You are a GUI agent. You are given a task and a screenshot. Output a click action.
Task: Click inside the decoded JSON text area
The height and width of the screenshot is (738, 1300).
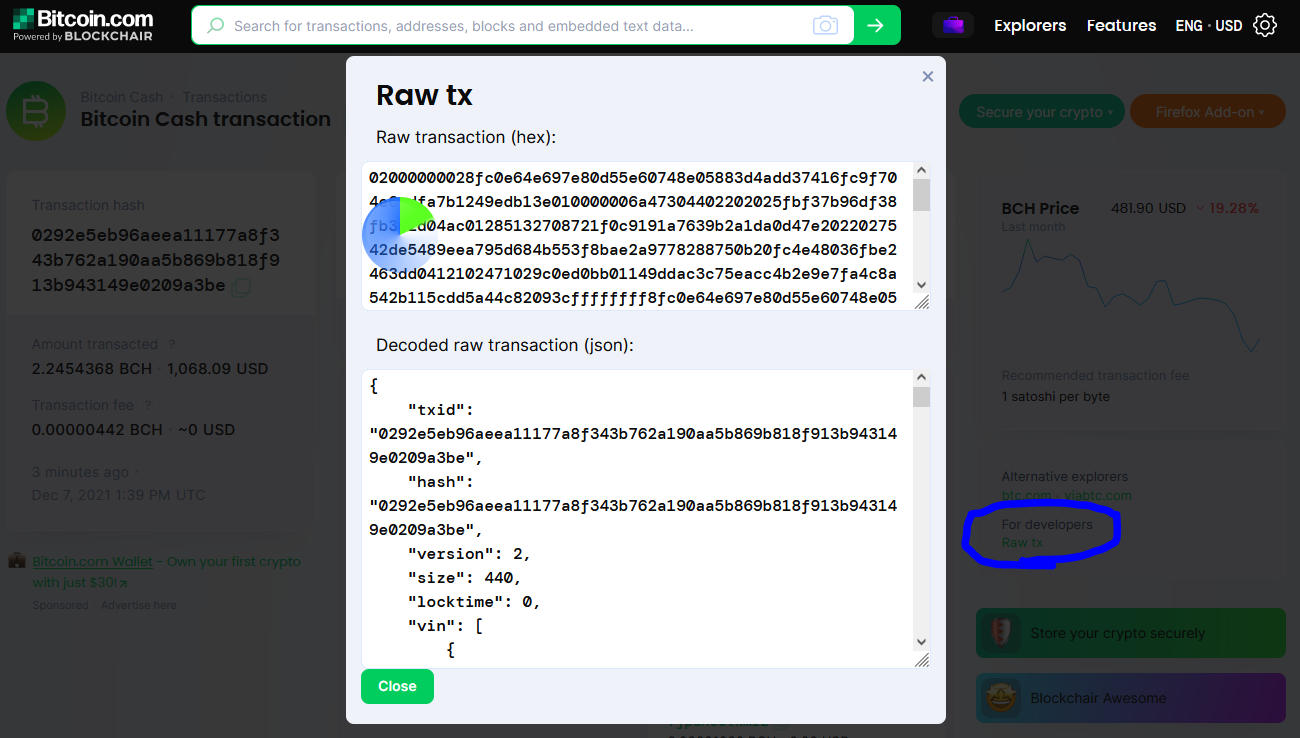638,518
